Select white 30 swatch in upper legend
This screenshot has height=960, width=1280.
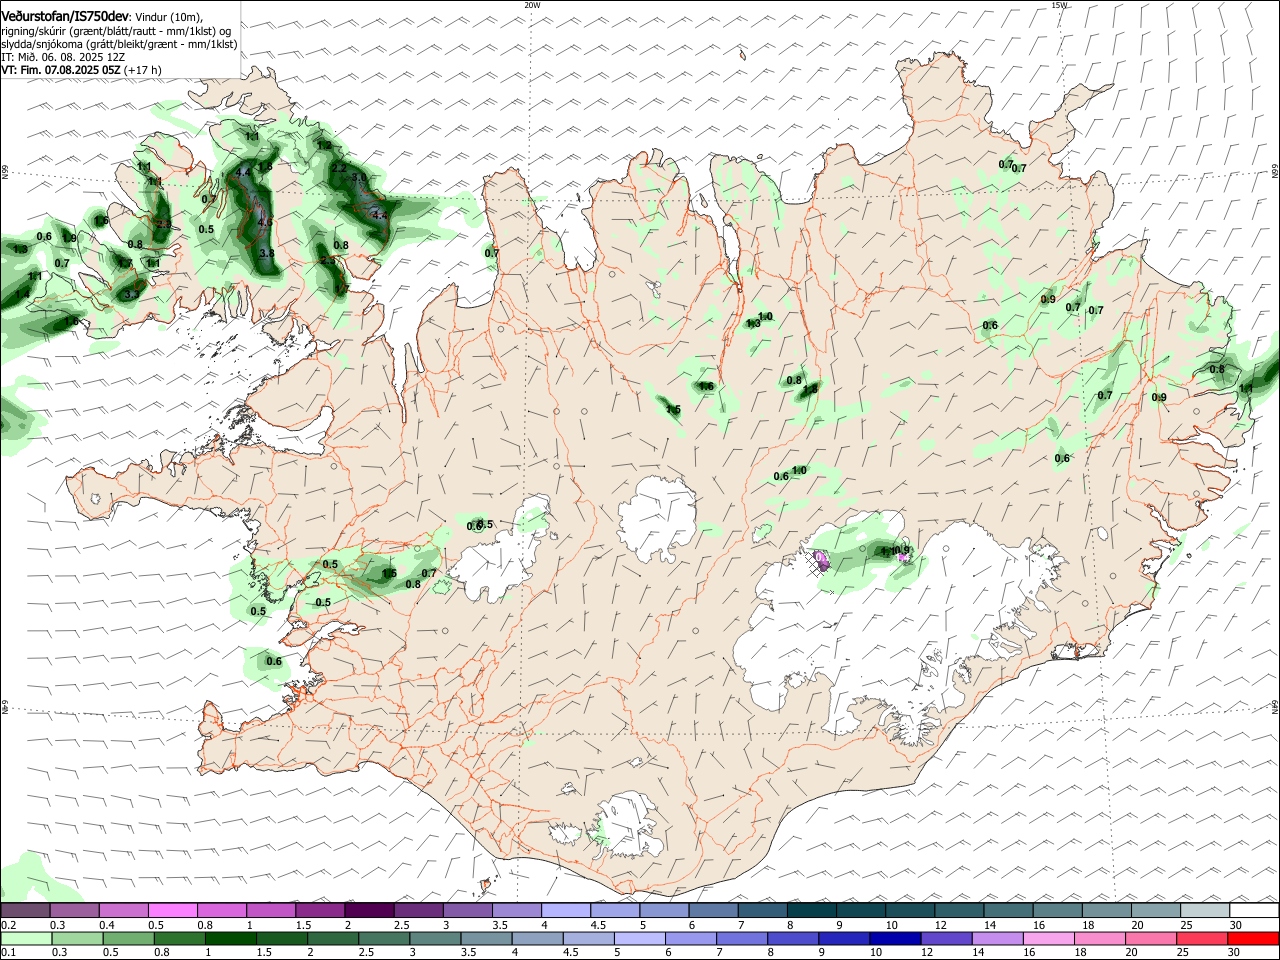pyautogui.click(x=1254, y=910)
